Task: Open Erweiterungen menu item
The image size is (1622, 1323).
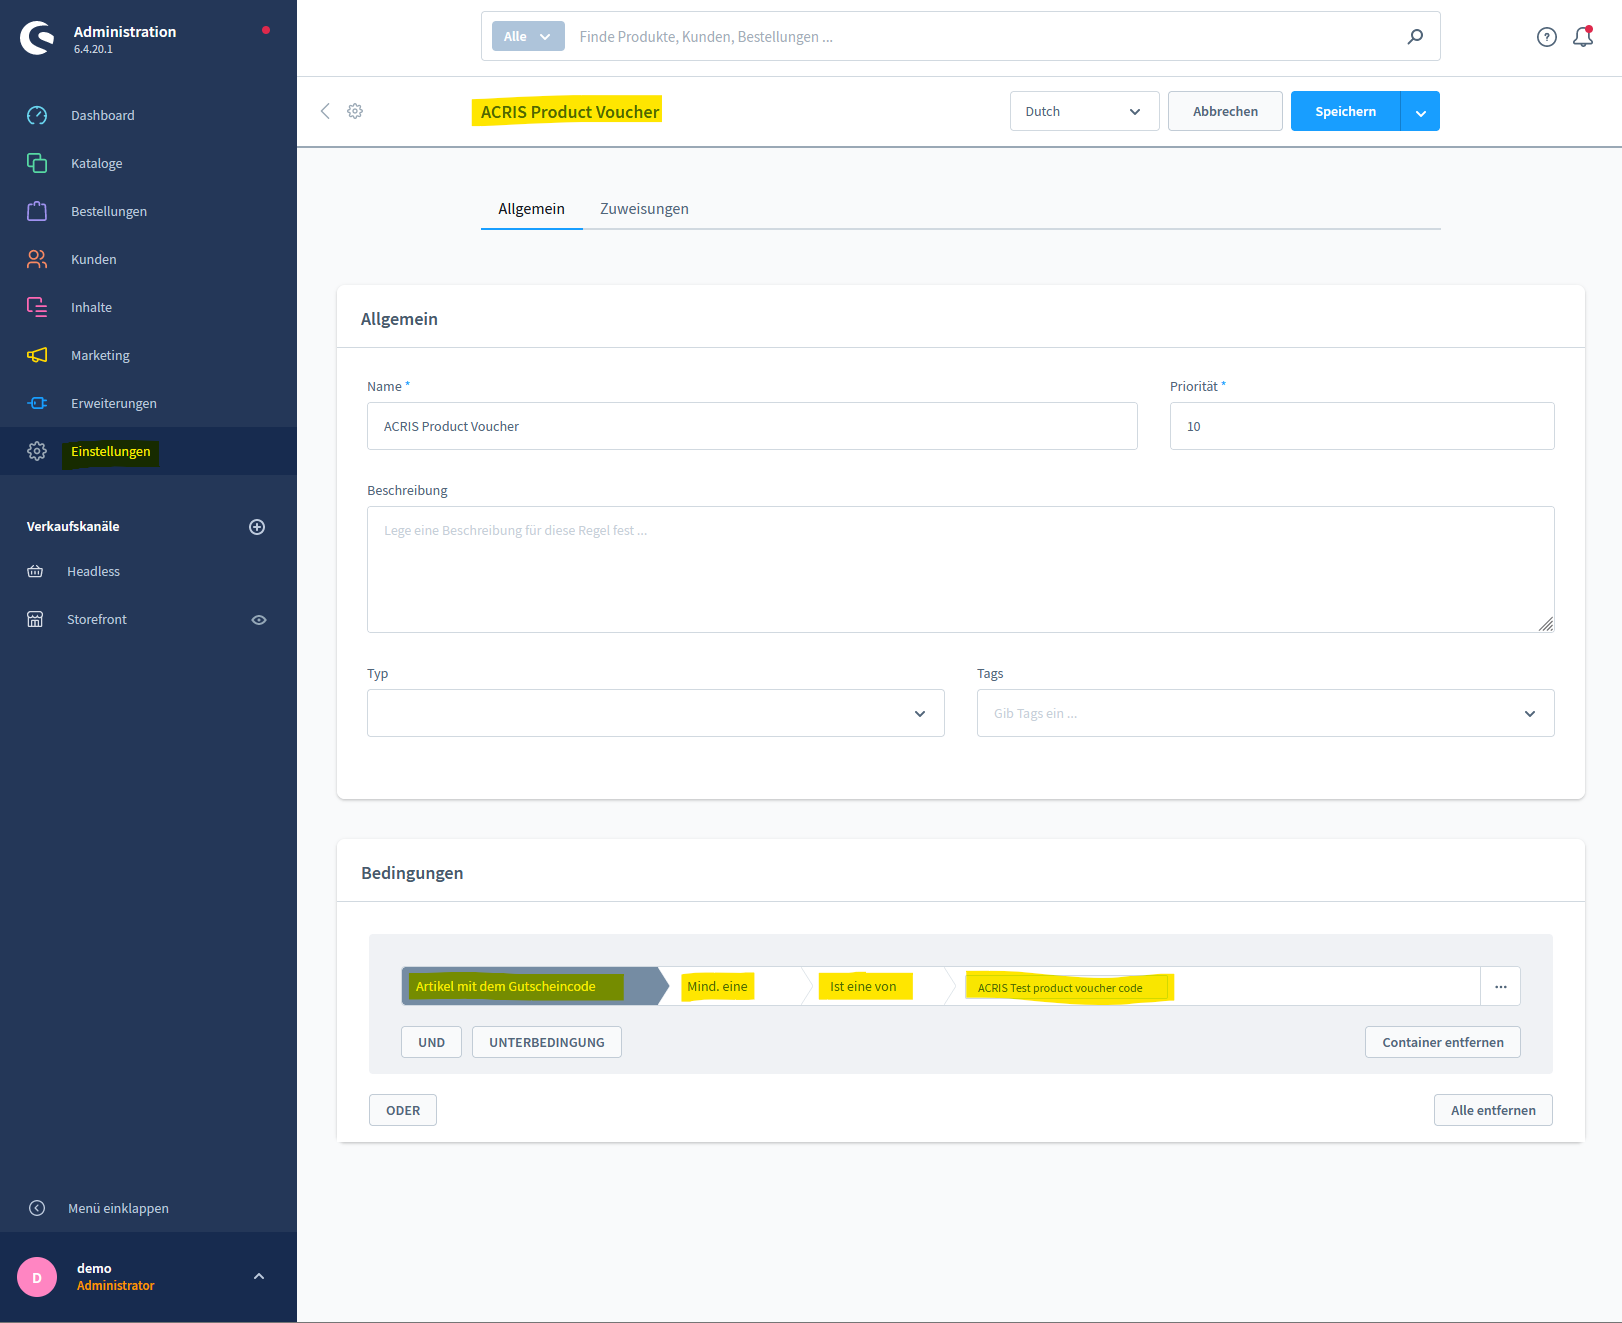Action: [148, 403]
